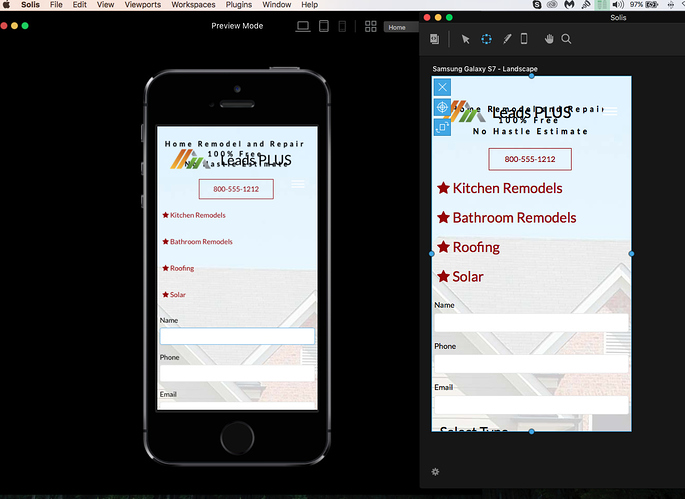Select the magnifier zoom tool
Screen dimensions: 685x499
tap(566, 39)
